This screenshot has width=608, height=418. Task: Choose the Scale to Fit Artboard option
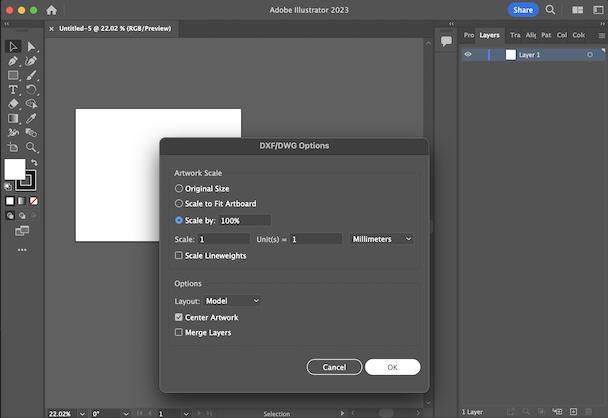179,203
